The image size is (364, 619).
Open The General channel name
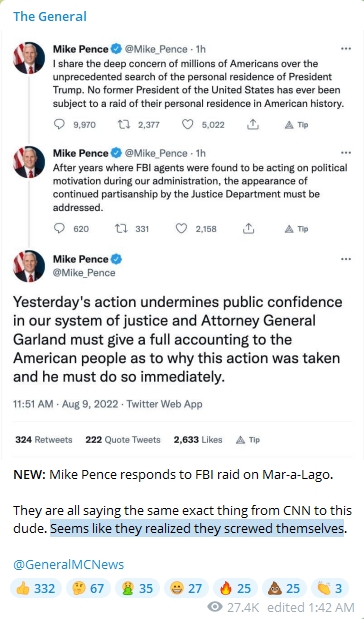[50, 17]
